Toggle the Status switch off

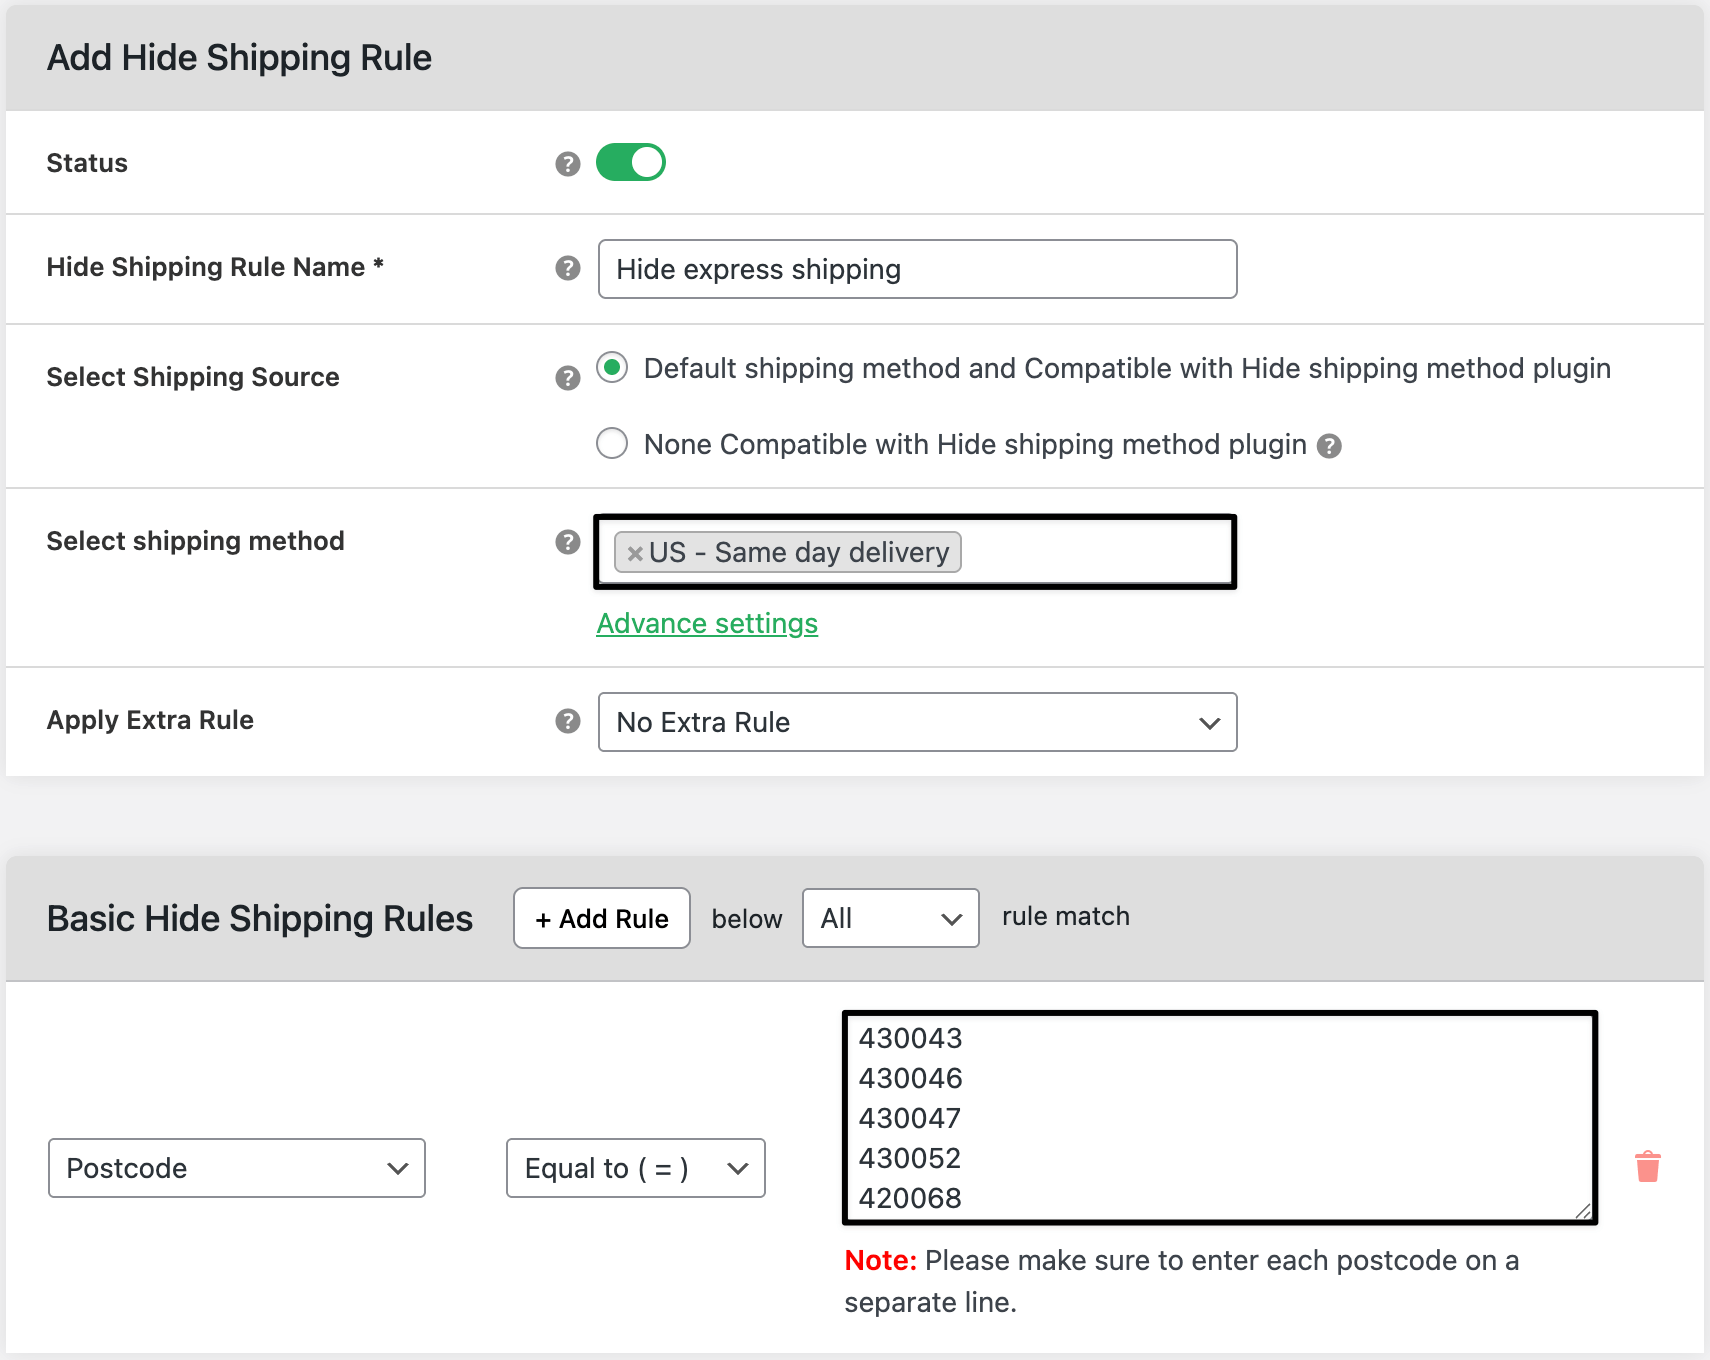point(631,162)
